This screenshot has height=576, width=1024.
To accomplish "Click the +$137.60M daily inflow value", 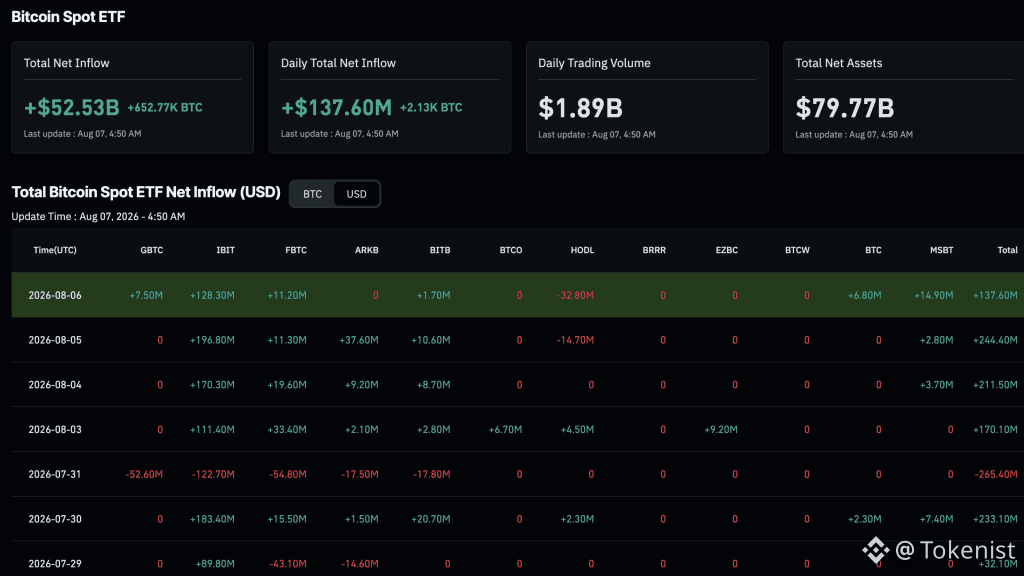I will coord(336,108).
